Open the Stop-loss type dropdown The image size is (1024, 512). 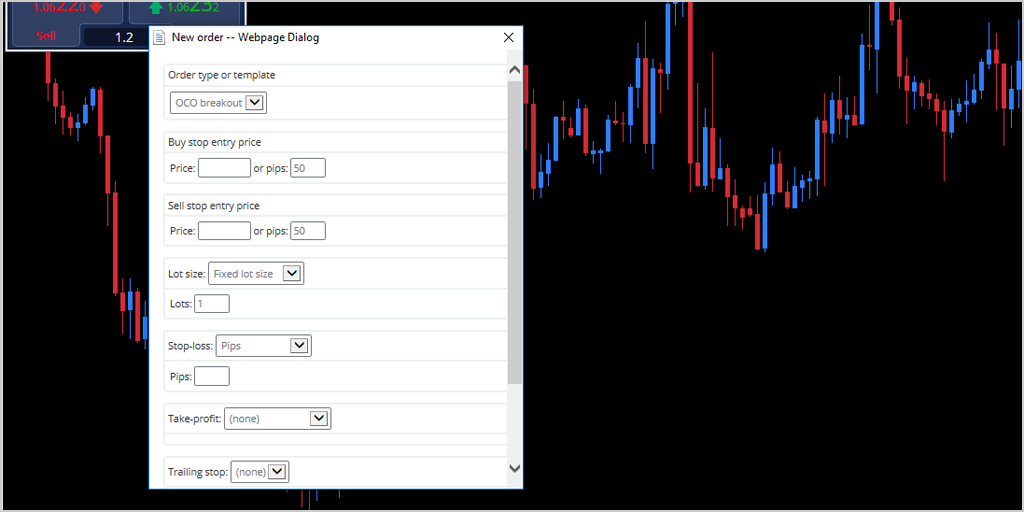[263, 346]
